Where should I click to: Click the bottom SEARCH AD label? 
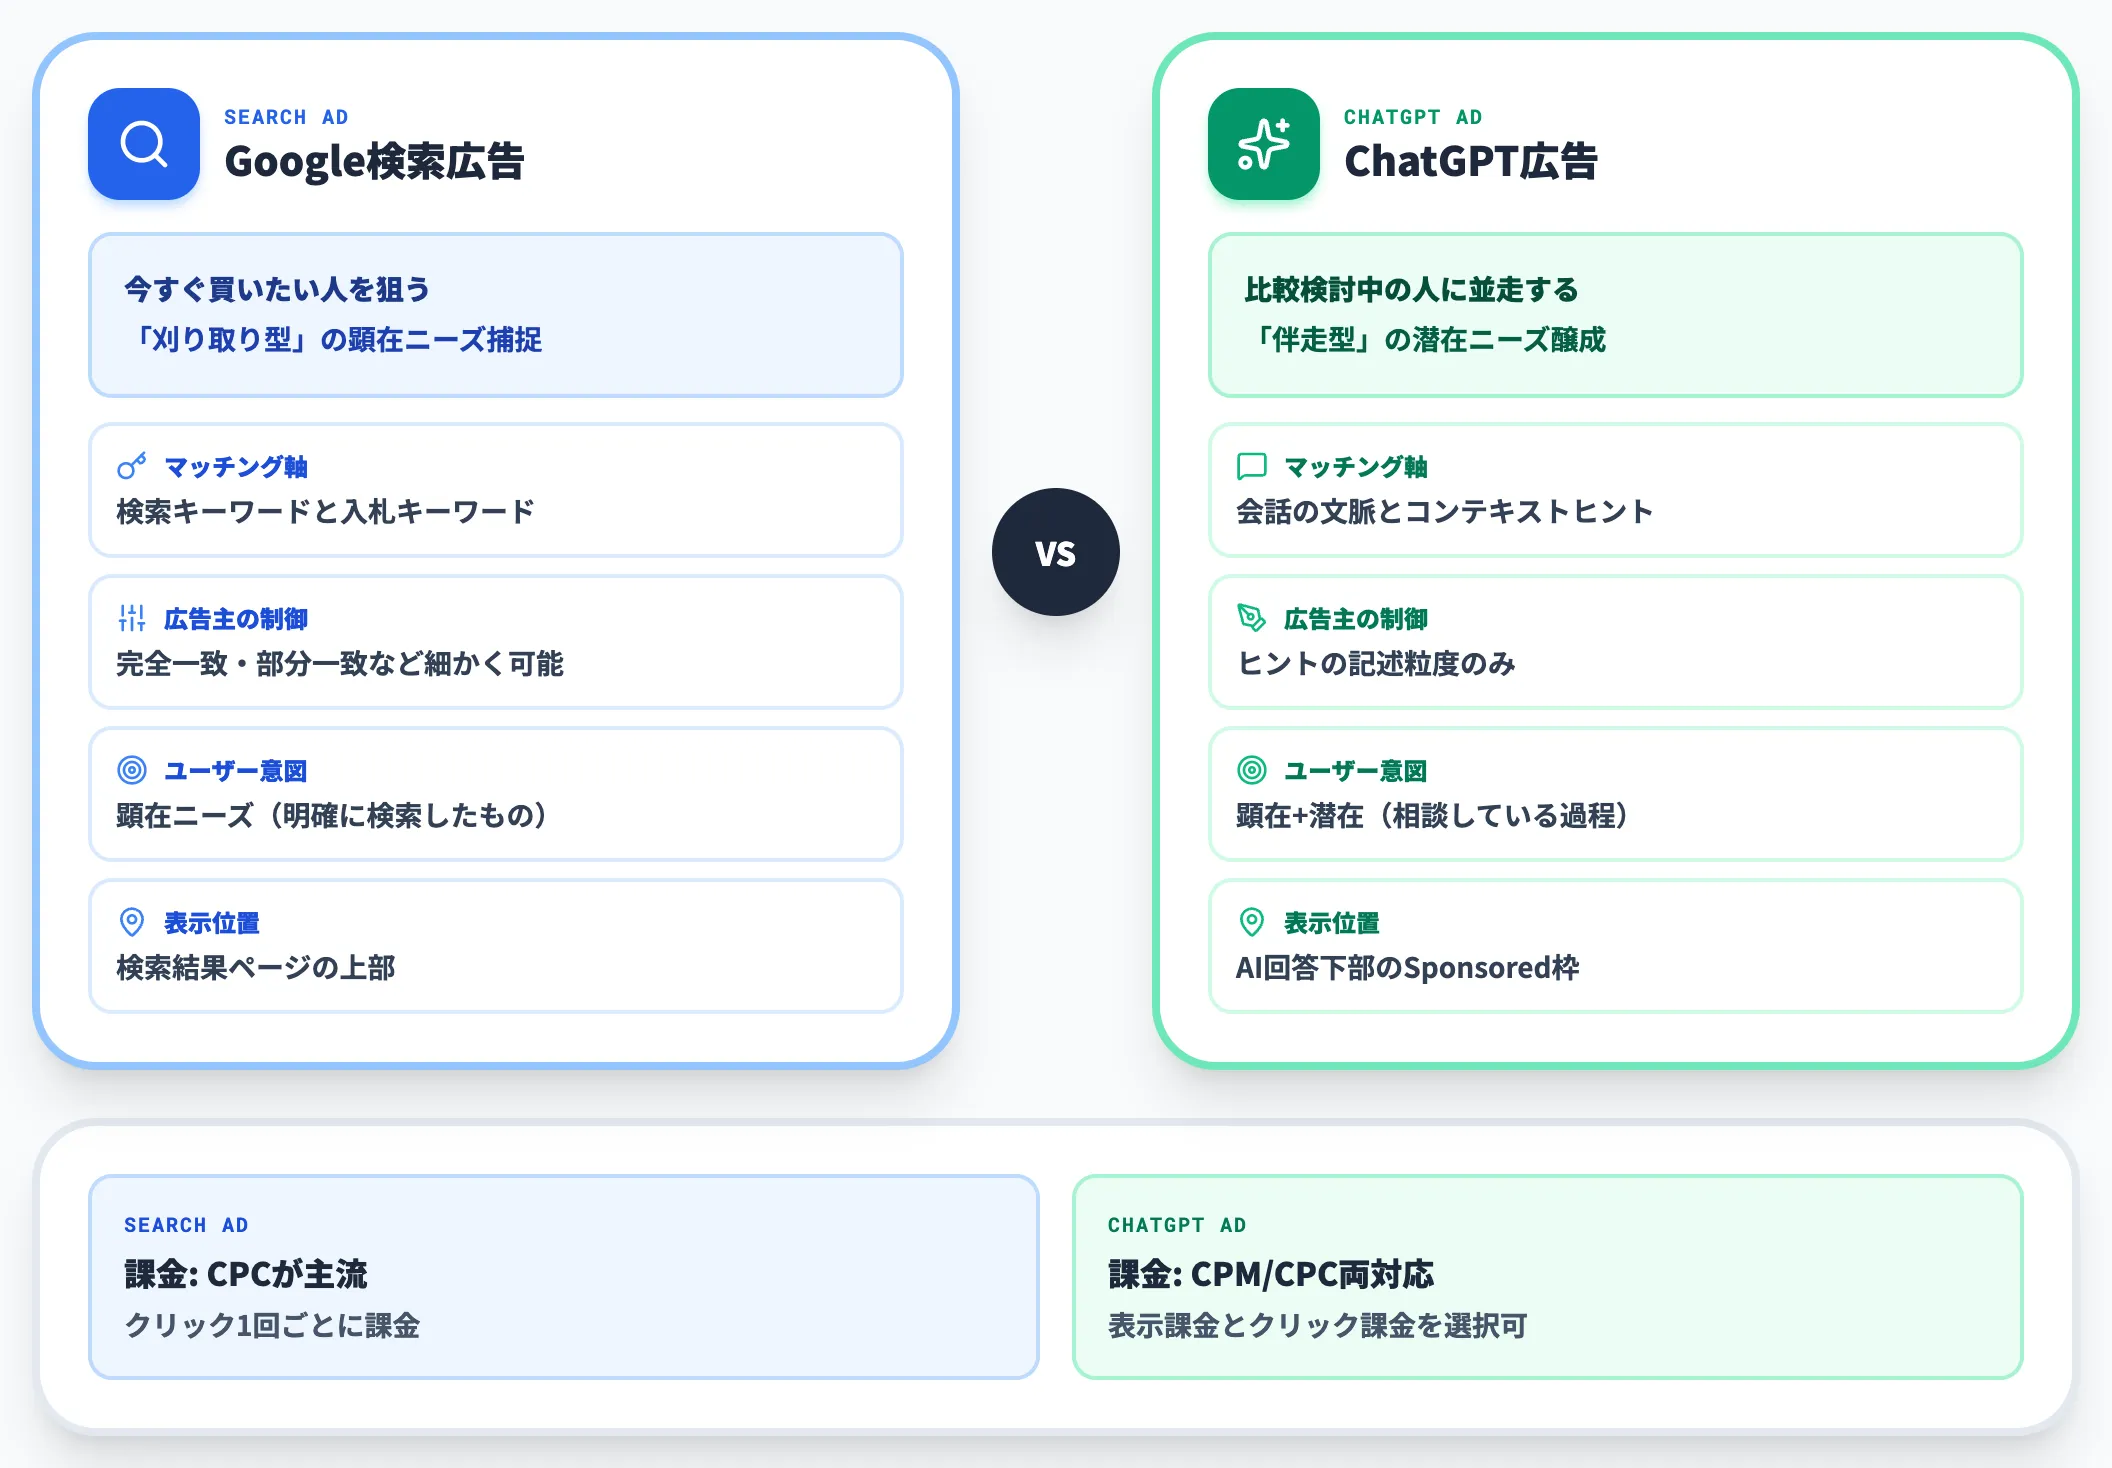pyautogui.click(x=186, y=1225)
